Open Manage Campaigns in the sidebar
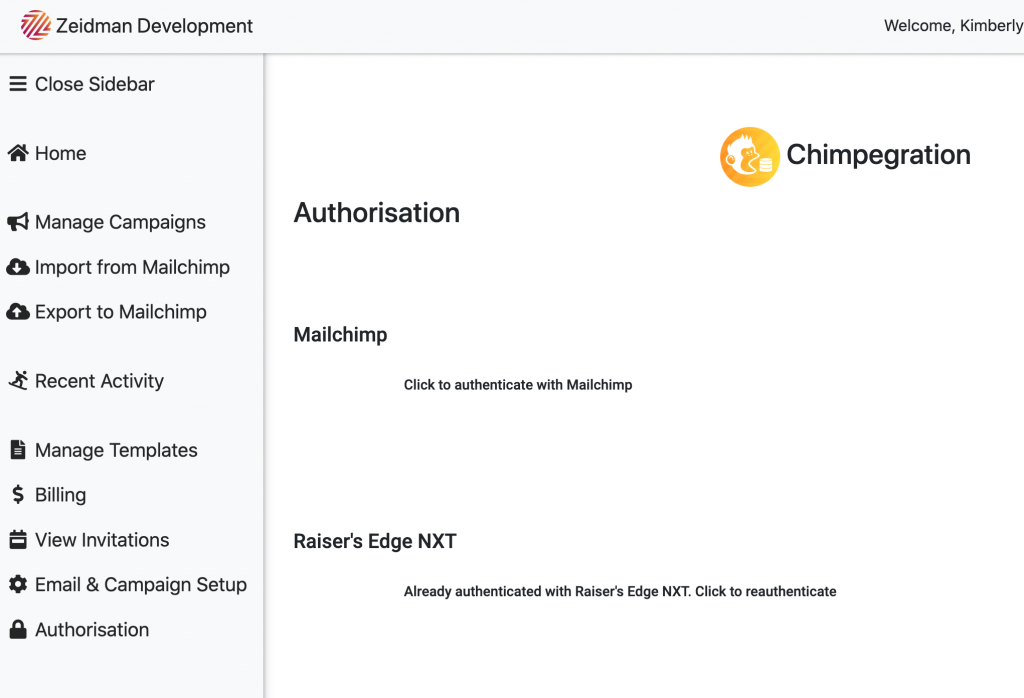 pyautogui.click(x=120, y=222)
